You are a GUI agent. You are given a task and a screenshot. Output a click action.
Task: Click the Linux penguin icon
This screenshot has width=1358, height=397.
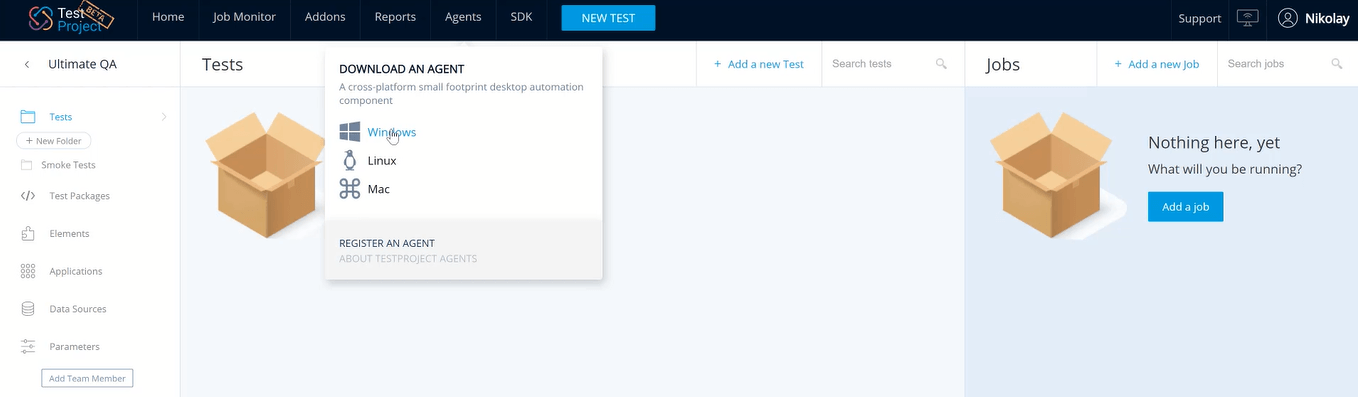pos(350,160)
